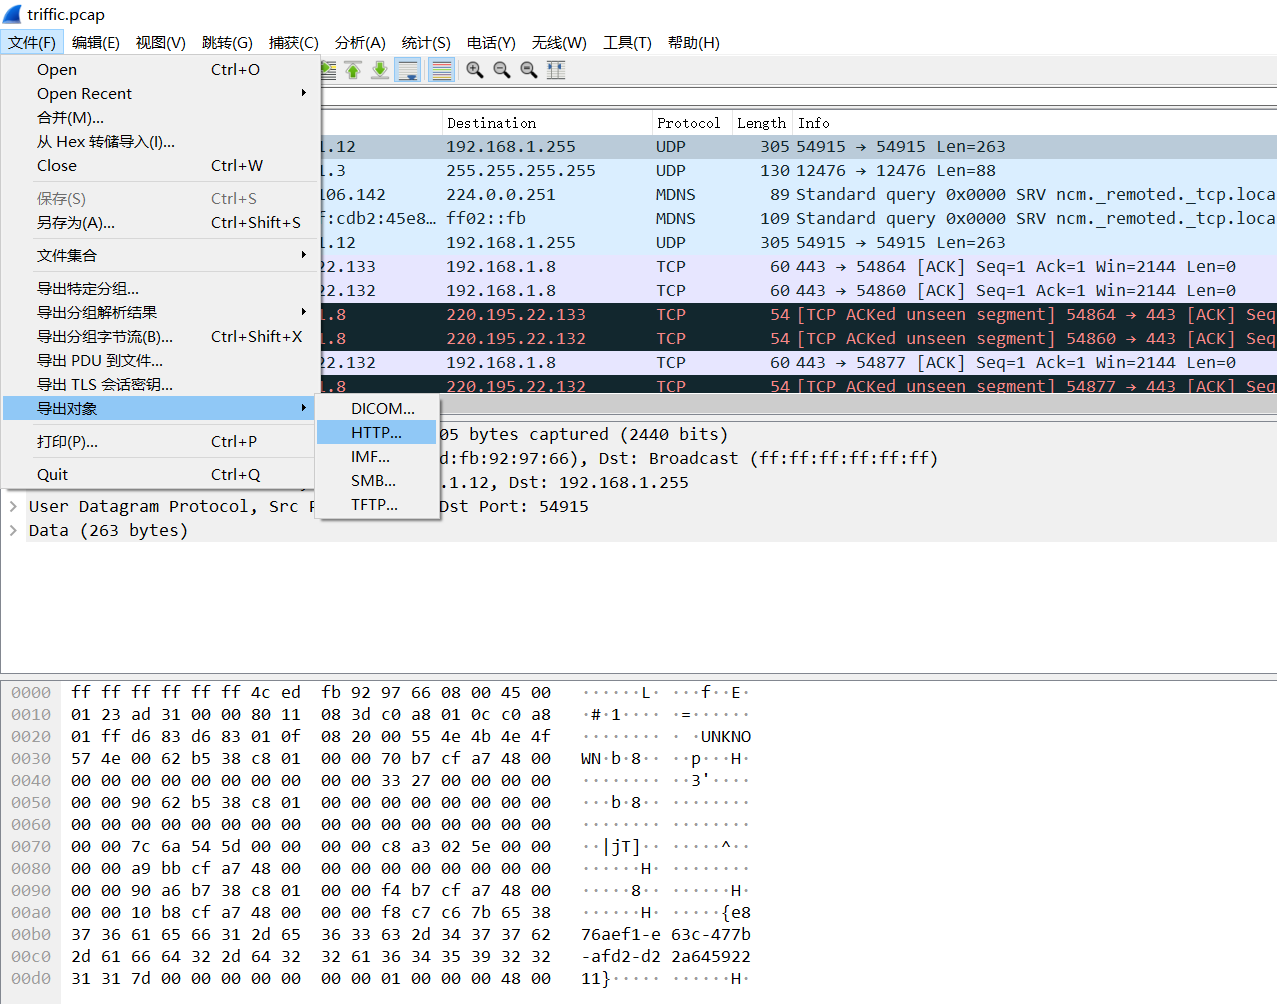Choose IMF... from export objects submenu
Image resolution: width=1277 pixels, height=1004 pixels.
377,457
